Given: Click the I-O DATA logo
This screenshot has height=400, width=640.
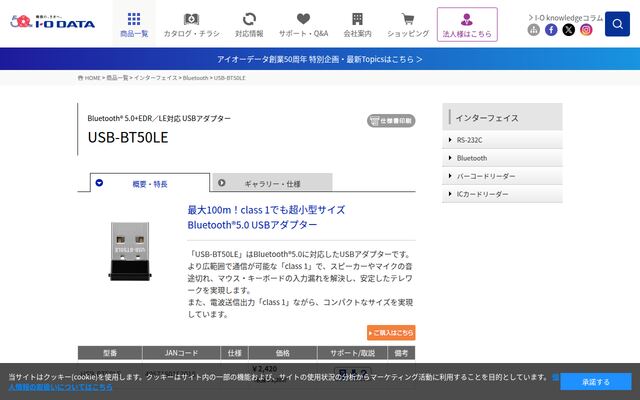Looking at the screenshot, I should pyautogui.click(x=52, y=22).
